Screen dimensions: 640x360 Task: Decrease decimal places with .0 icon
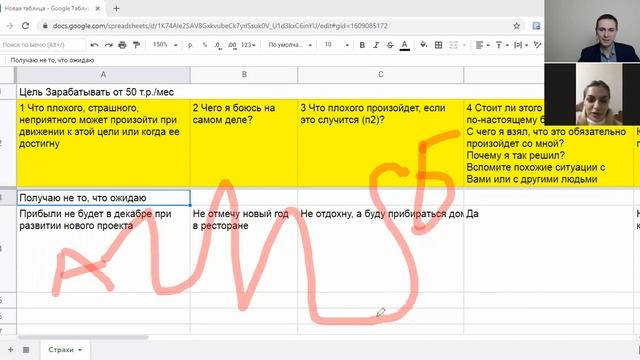(218, 45)
